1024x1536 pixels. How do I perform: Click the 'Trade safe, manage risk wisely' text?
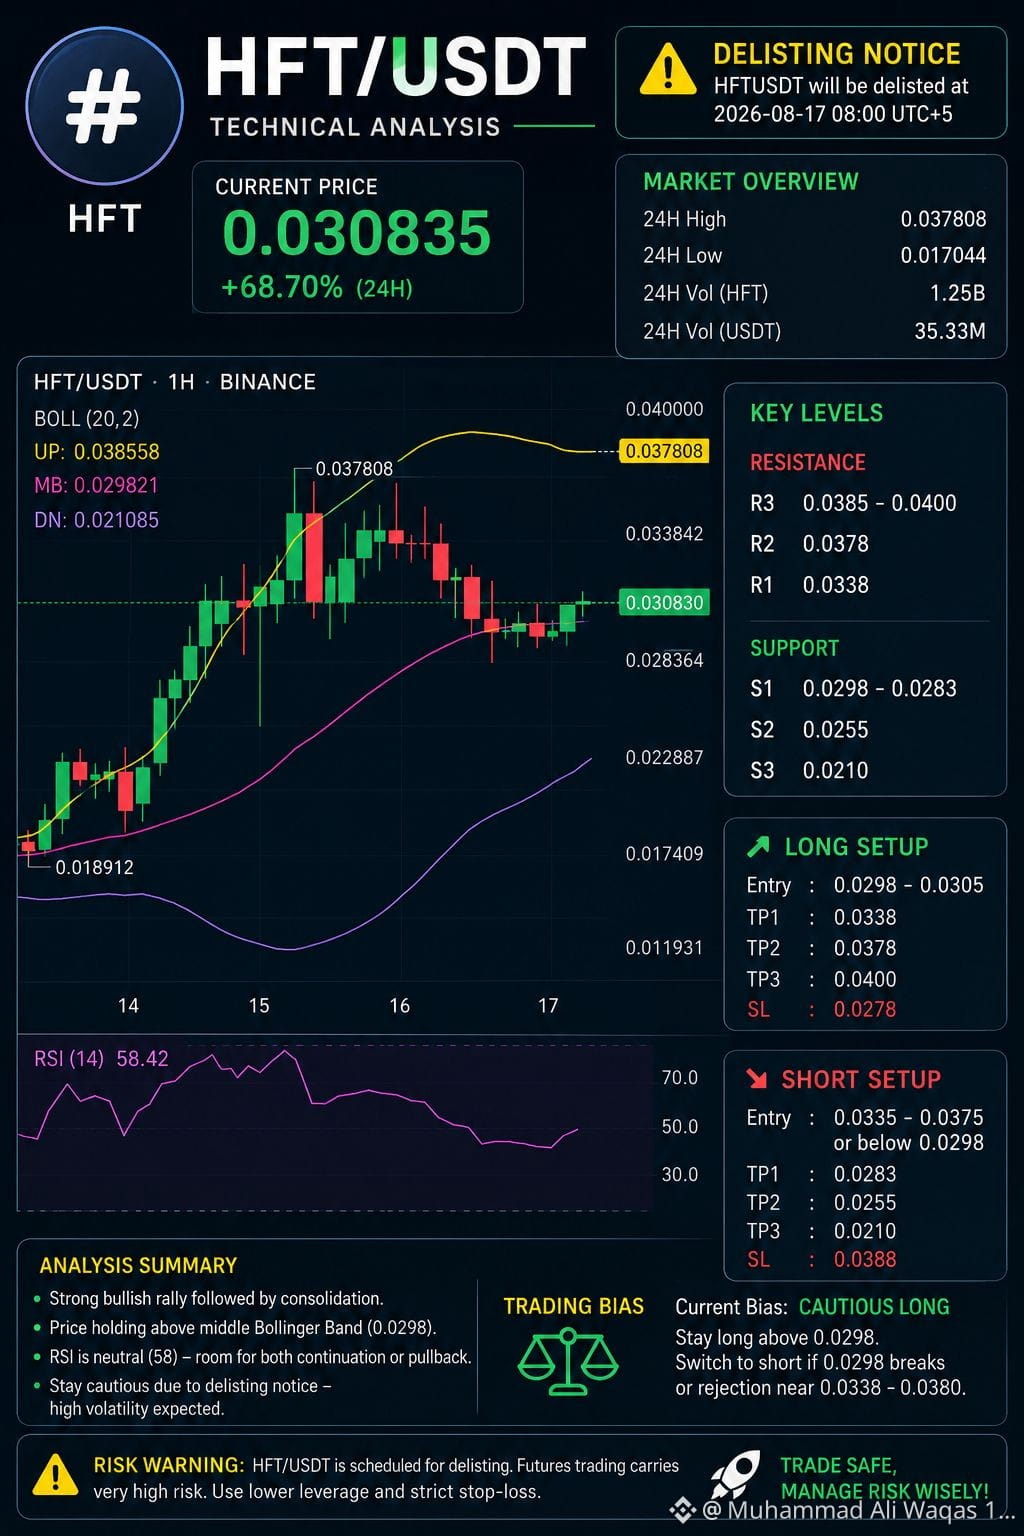(884, 1478)
